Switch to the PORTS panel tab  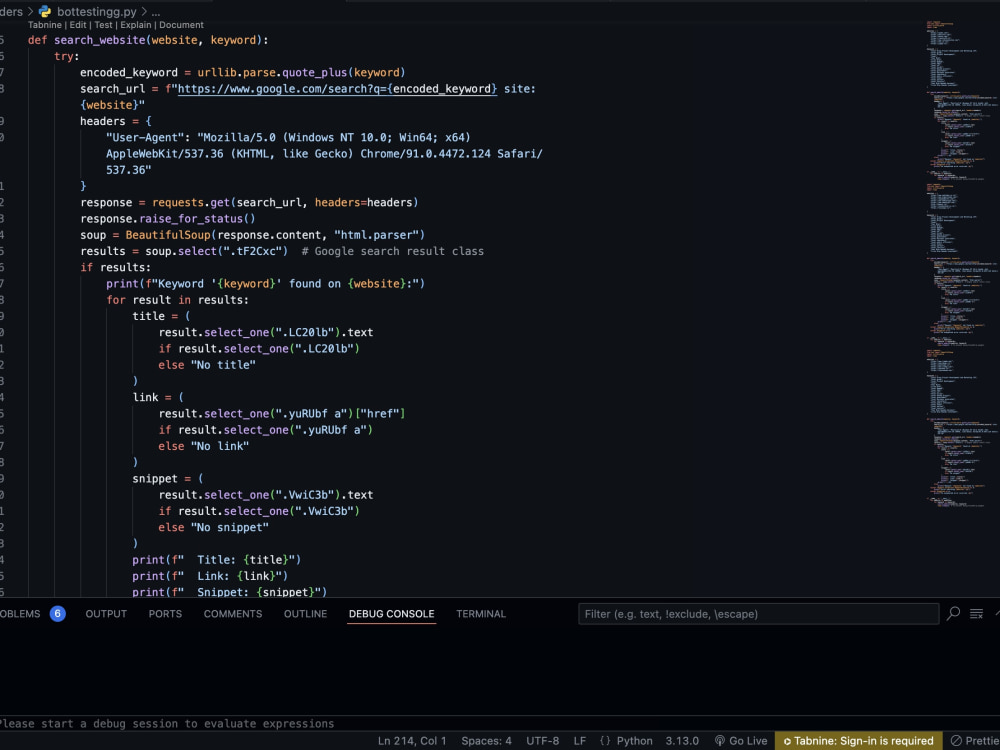(x=165, y=614)
